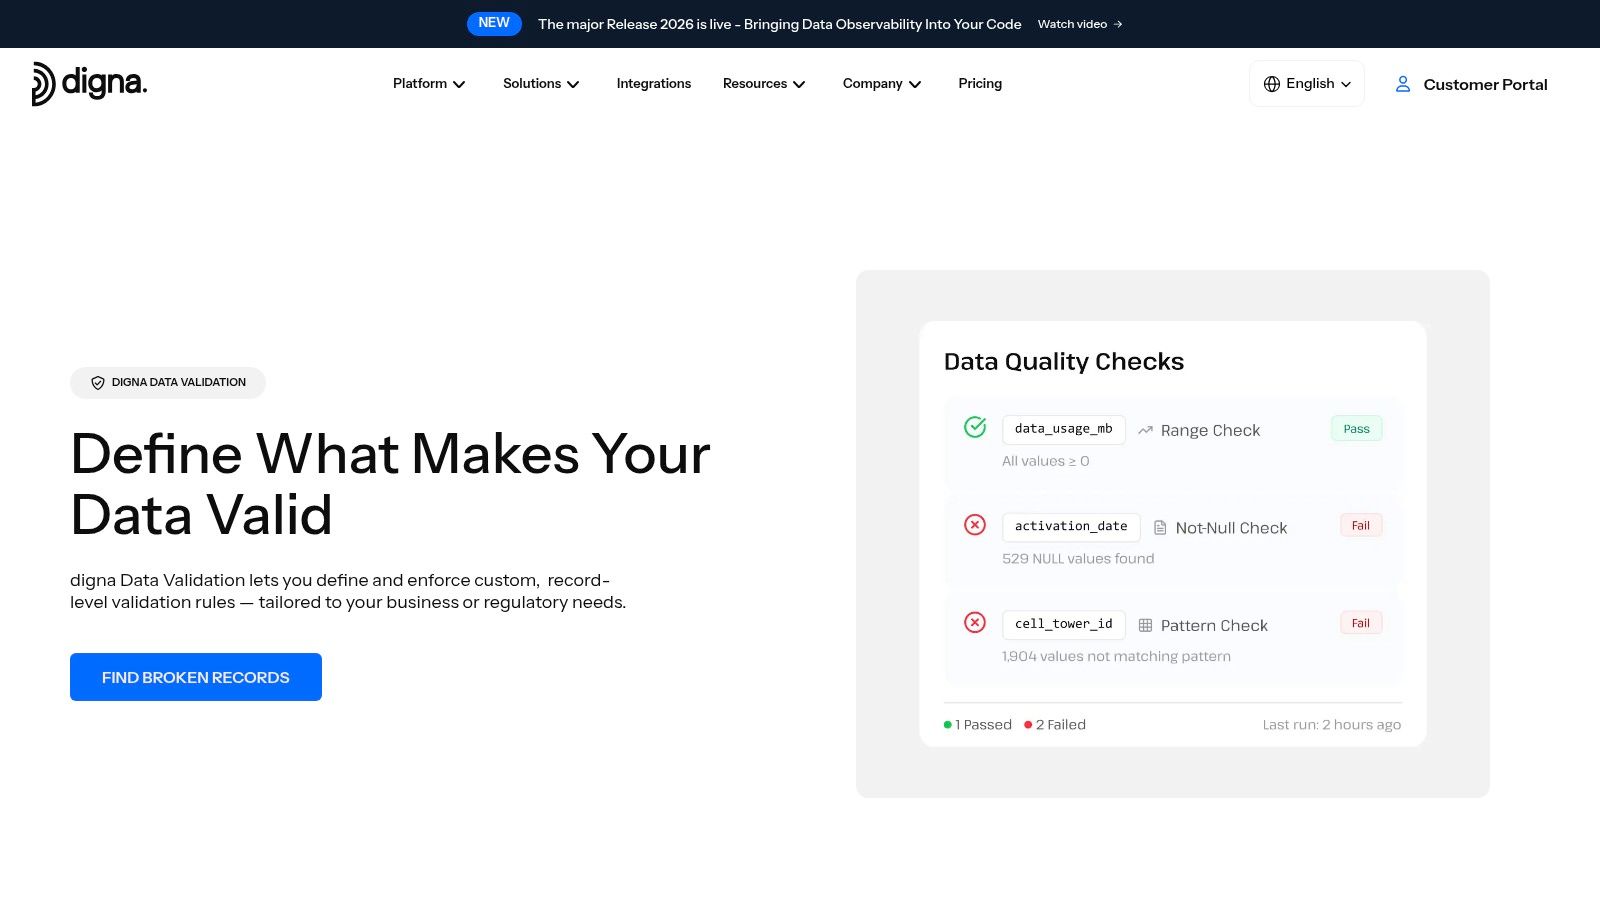Screen dimensions: 1600x900
Task: Open the Pricing page
Action: pos(980,84)
